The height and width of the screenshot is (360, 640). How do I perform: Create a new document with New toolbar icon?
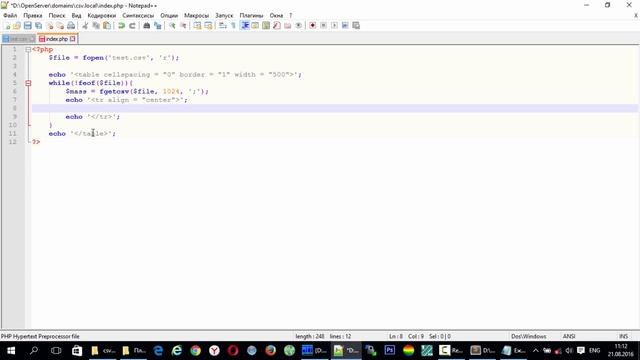click(x=7, y=26)
